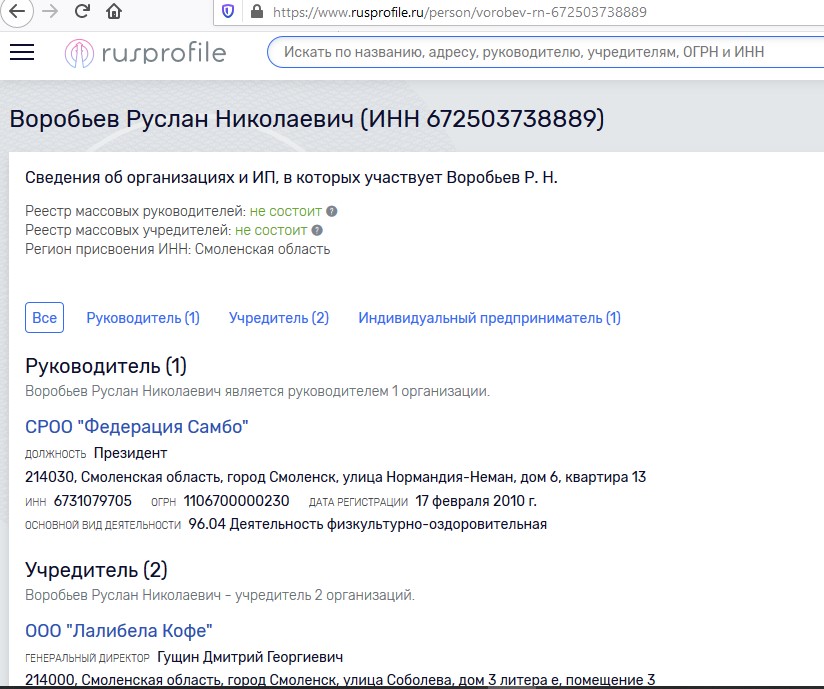
Task: Open the browser home page
Action: [114, 11]
